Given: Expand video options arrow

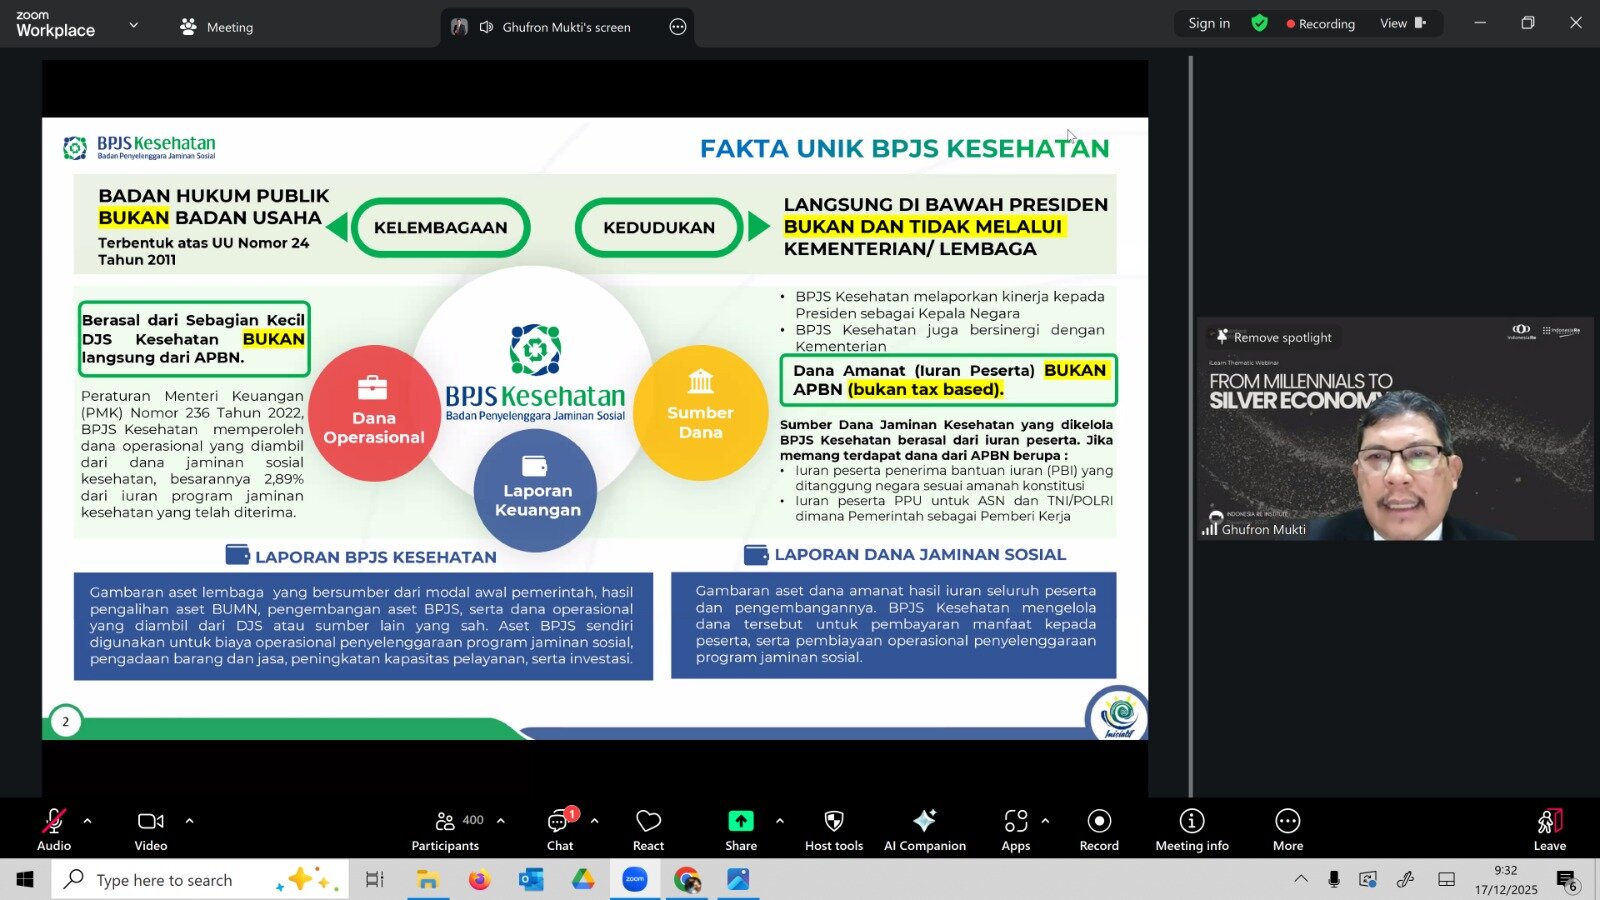Looking at the screenshot, I should [189, 821].
